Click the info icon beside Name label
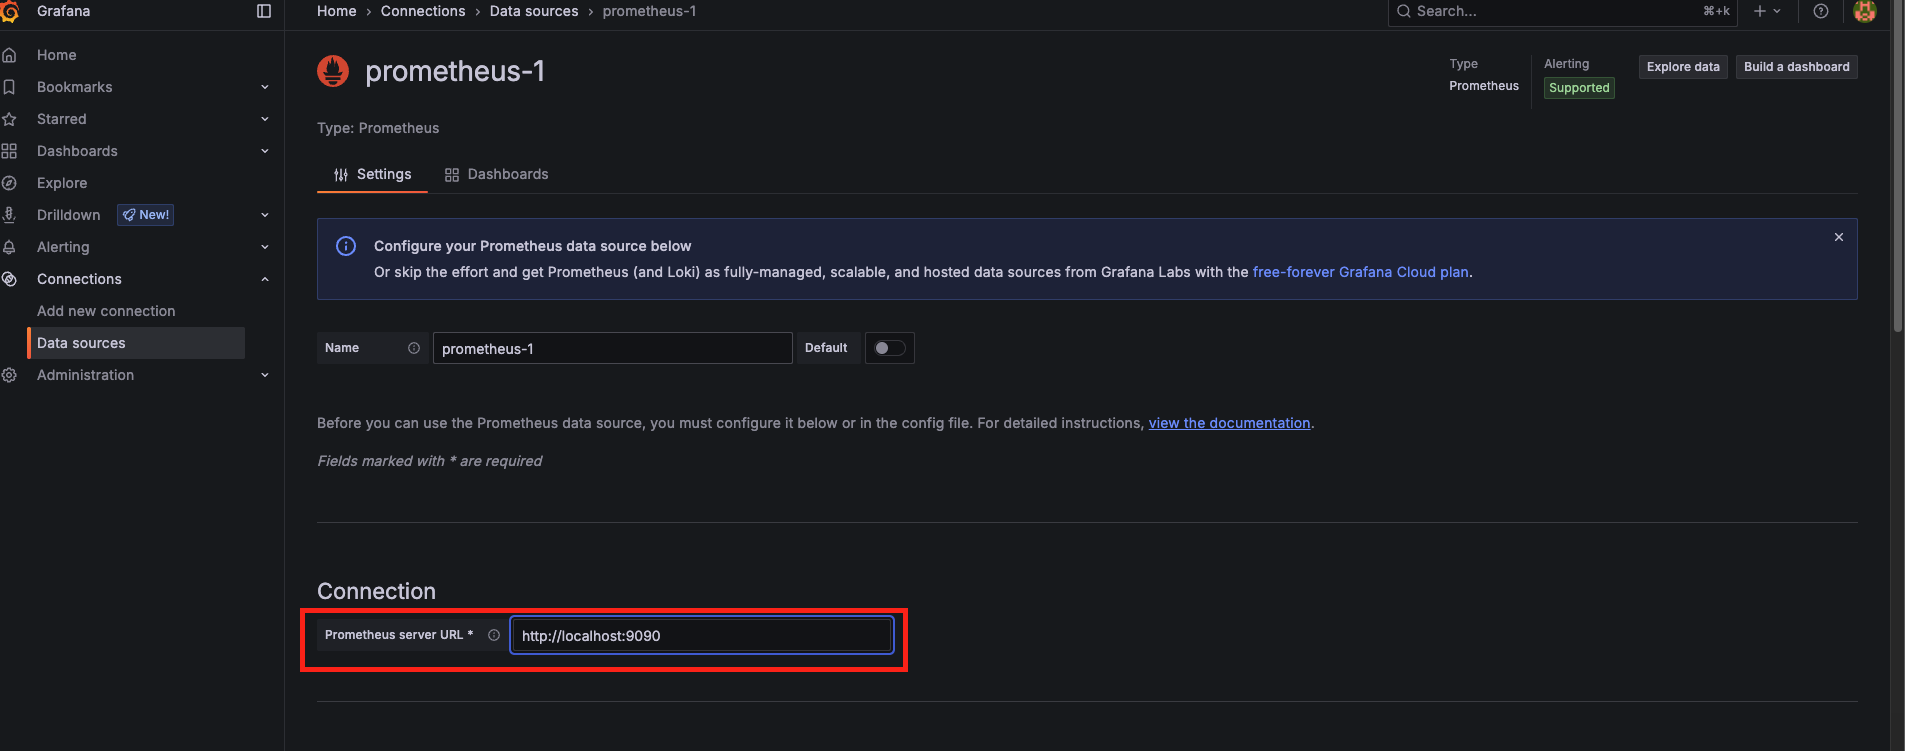 click(414, 348)
